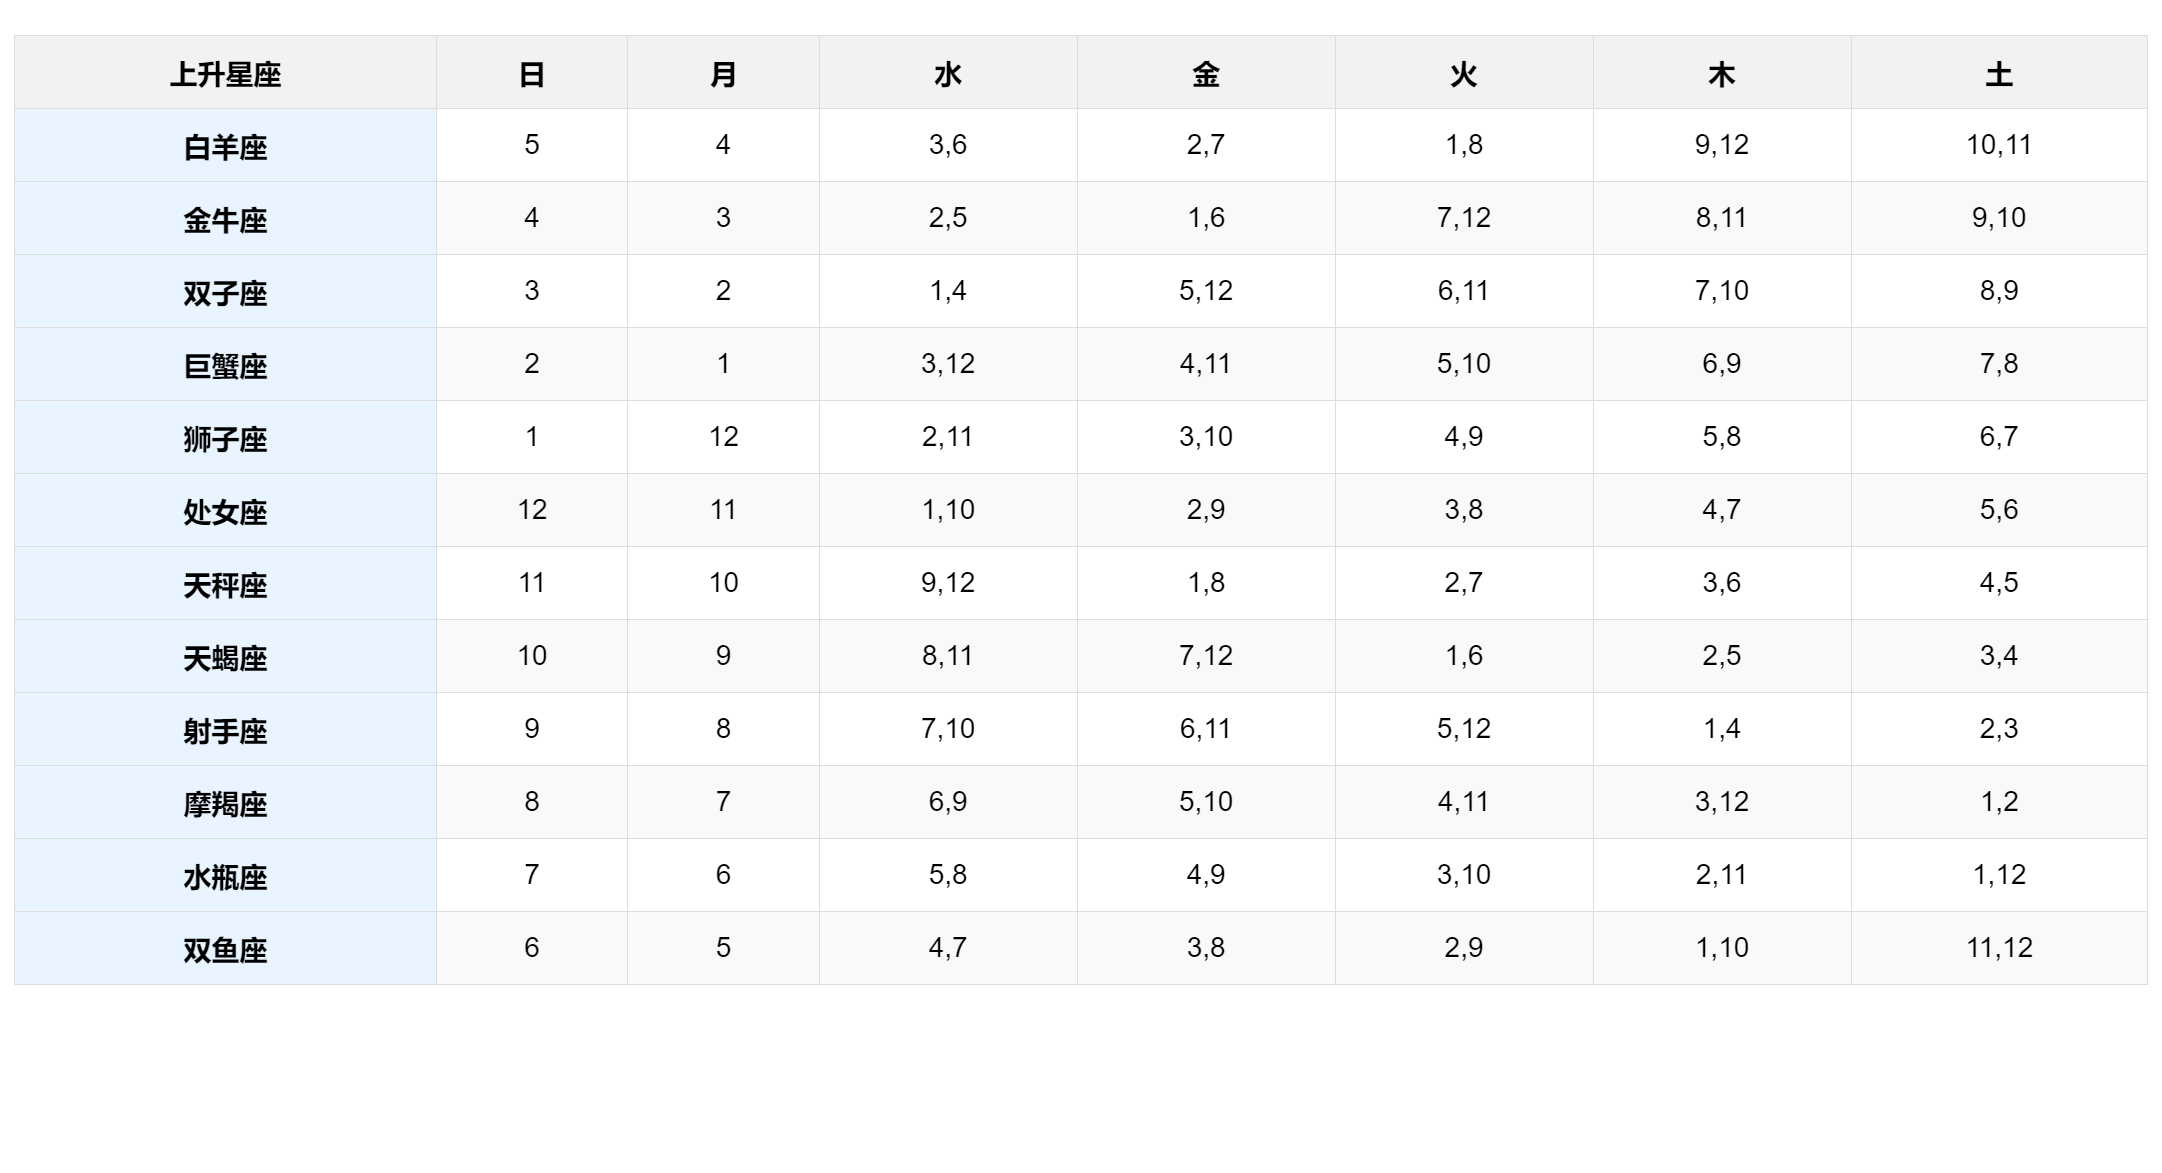
Task: Click the 巨蟹座 row label
Action: (225, 365)
